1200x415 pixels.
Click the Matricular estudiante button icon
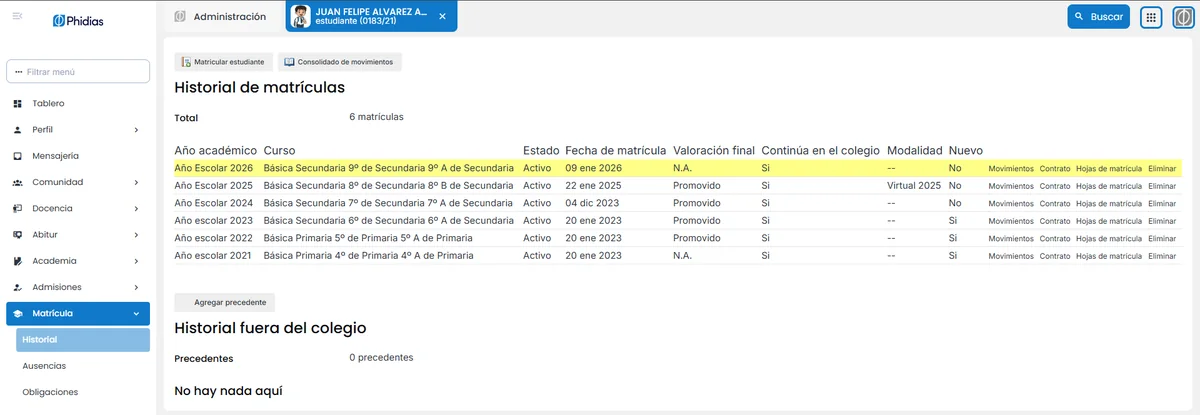pos(186,62)
